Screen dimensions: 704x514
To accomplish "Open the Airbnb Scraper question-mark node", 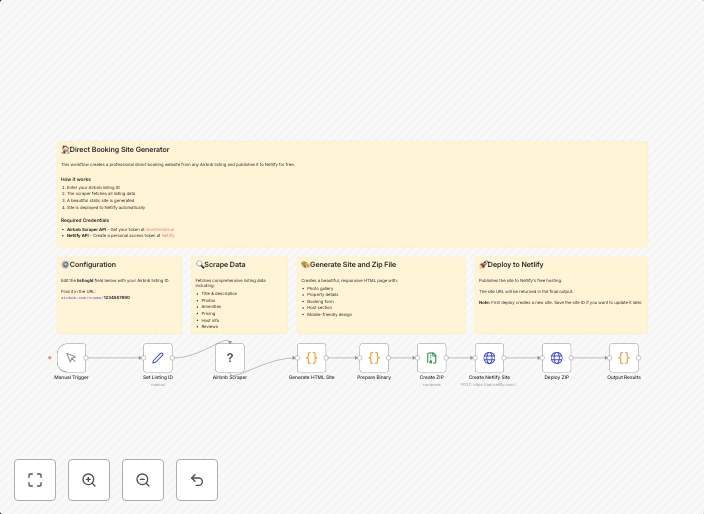I will pyautogui.click(x=229, y=358).
